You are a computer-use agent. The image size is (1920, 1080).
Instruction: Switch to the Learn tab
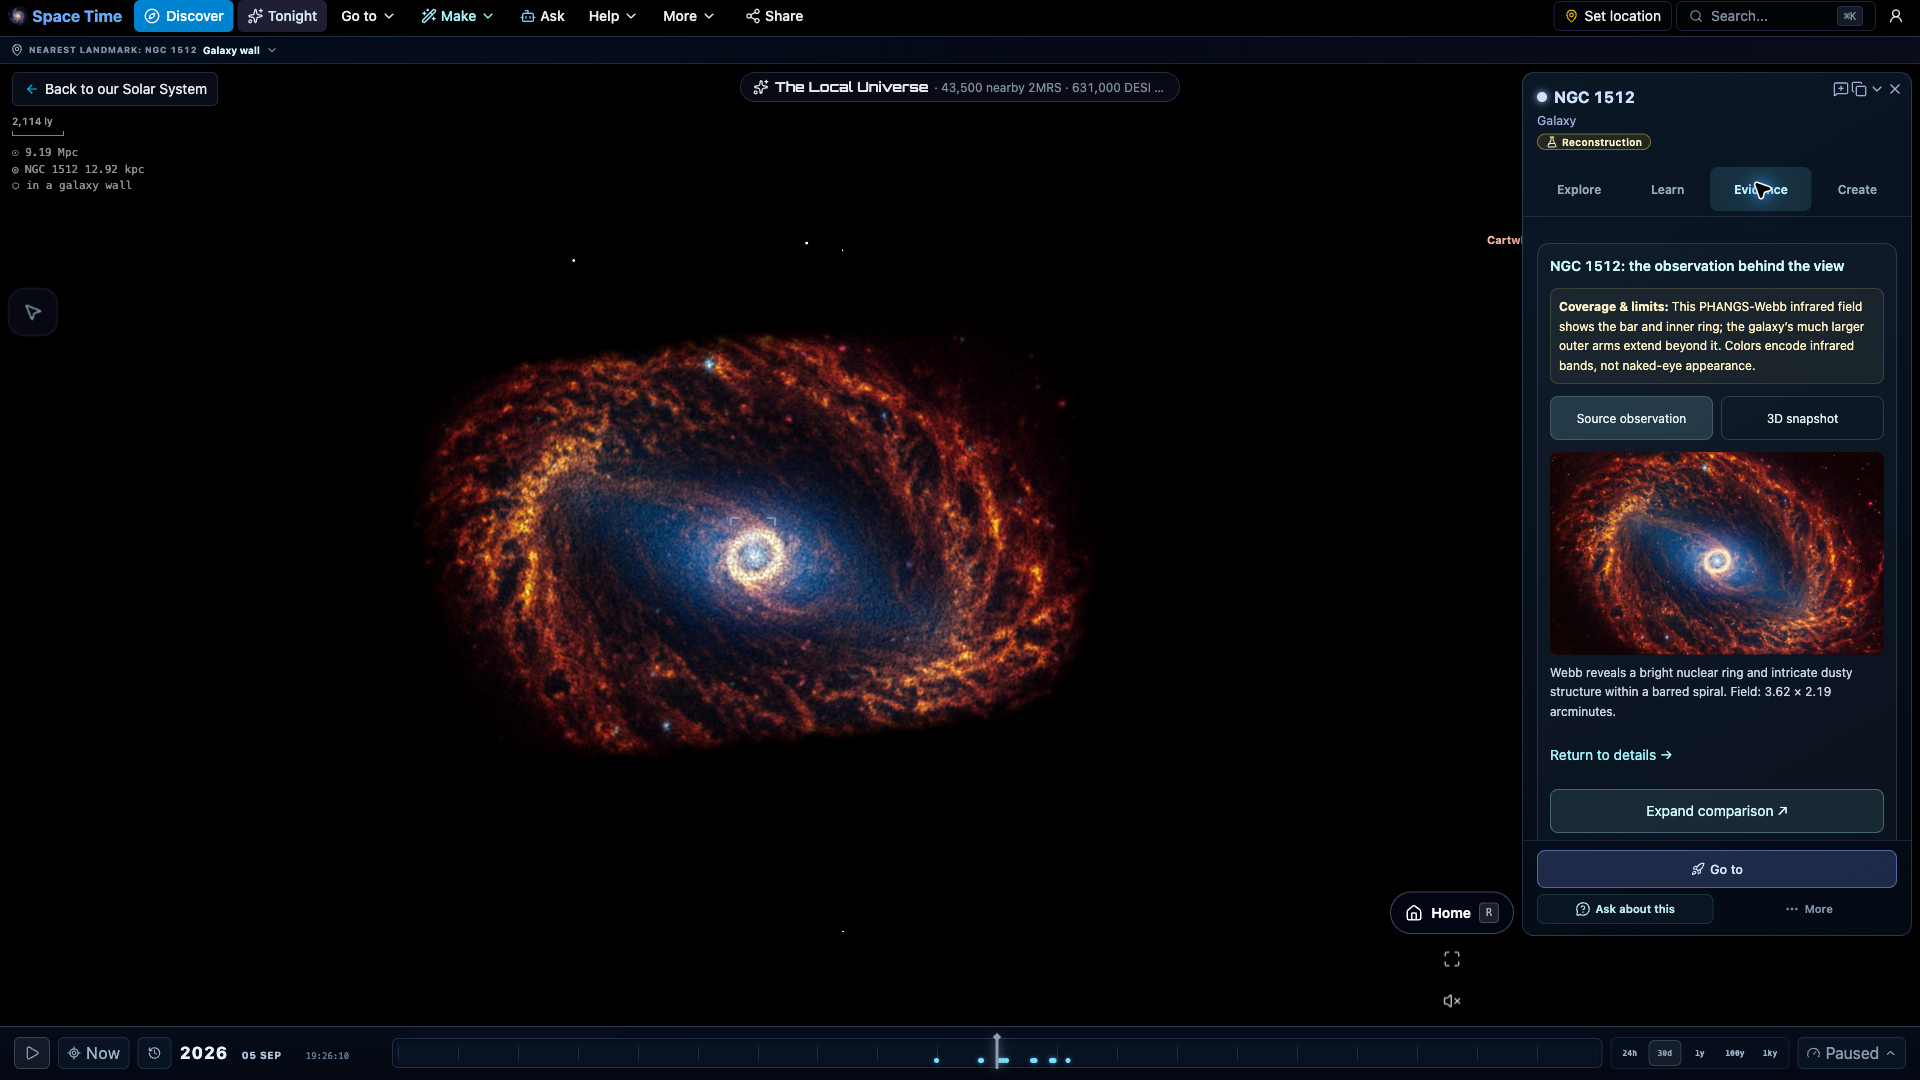[1667, 190]
